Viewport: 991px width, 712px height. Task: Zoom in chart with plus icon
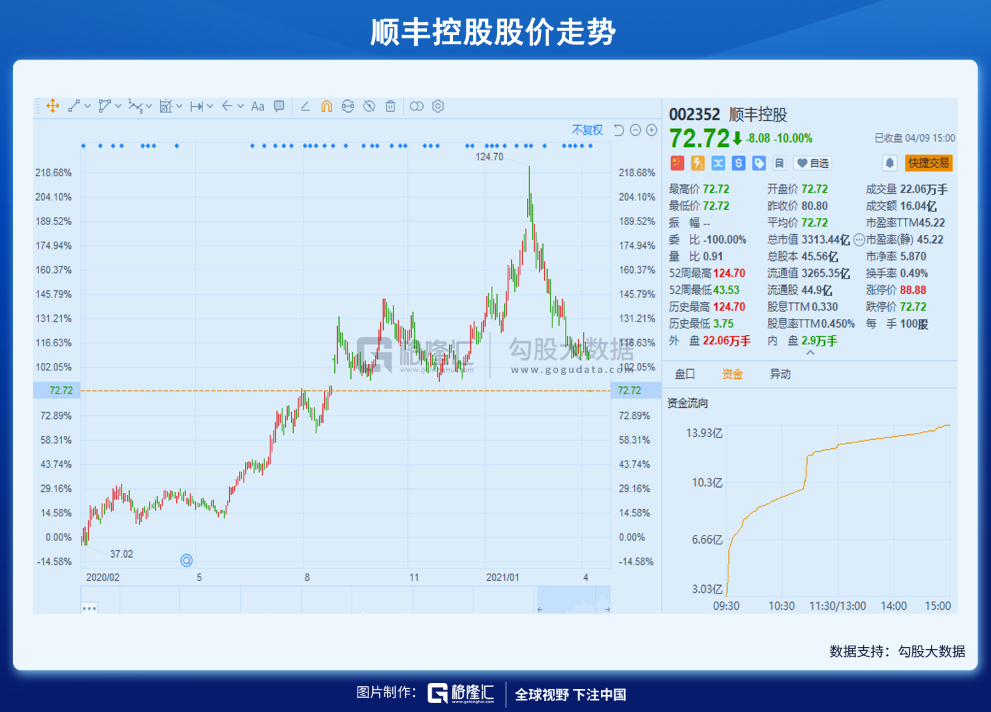pos(652,130)
